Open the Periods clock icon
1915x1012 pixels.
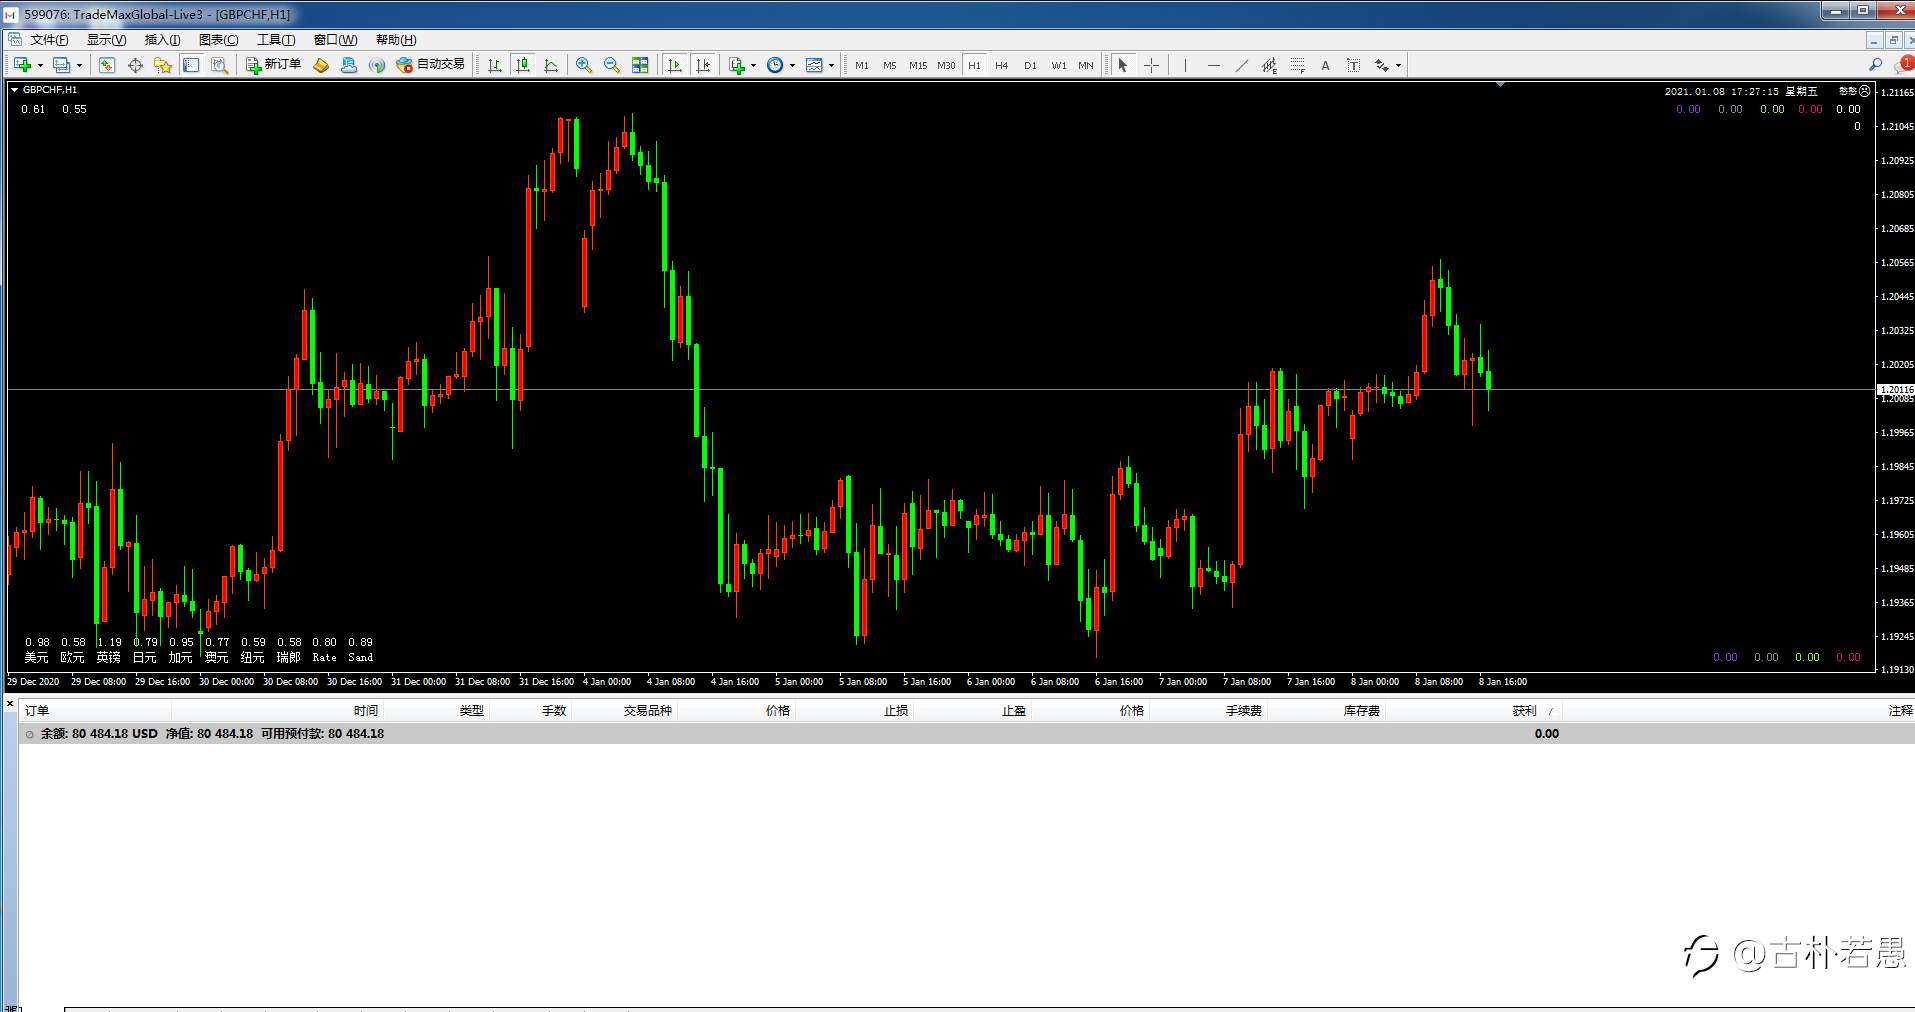click(775, 65)
